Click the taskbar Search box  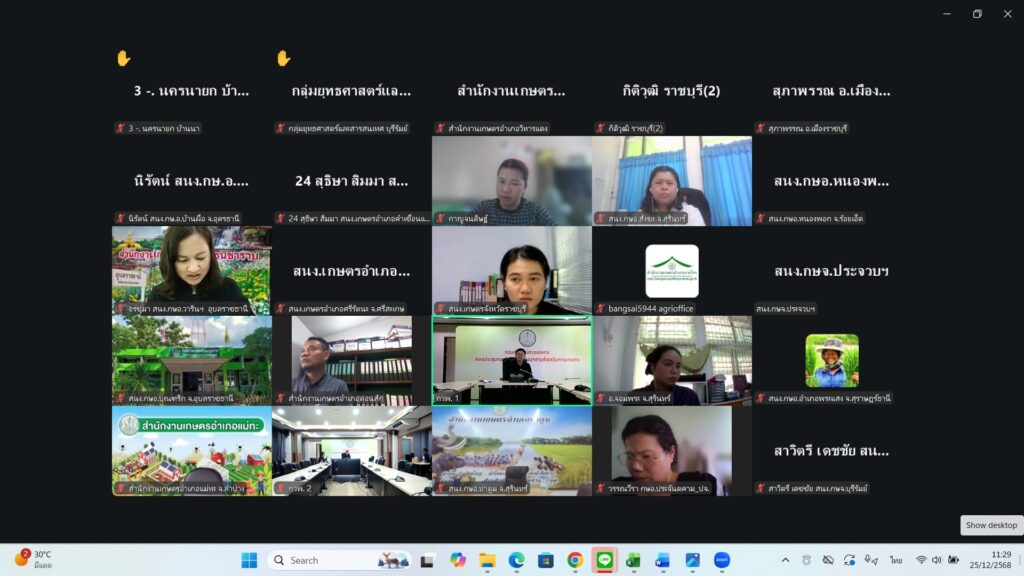(x=338, y=560)
